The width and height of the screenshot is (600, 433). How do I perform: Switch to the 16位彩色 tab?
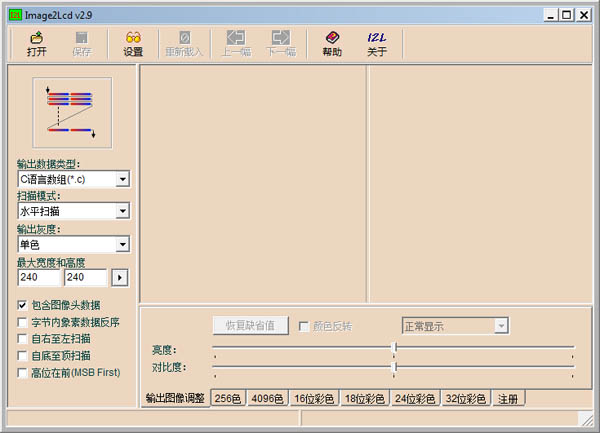coord(314,399)
